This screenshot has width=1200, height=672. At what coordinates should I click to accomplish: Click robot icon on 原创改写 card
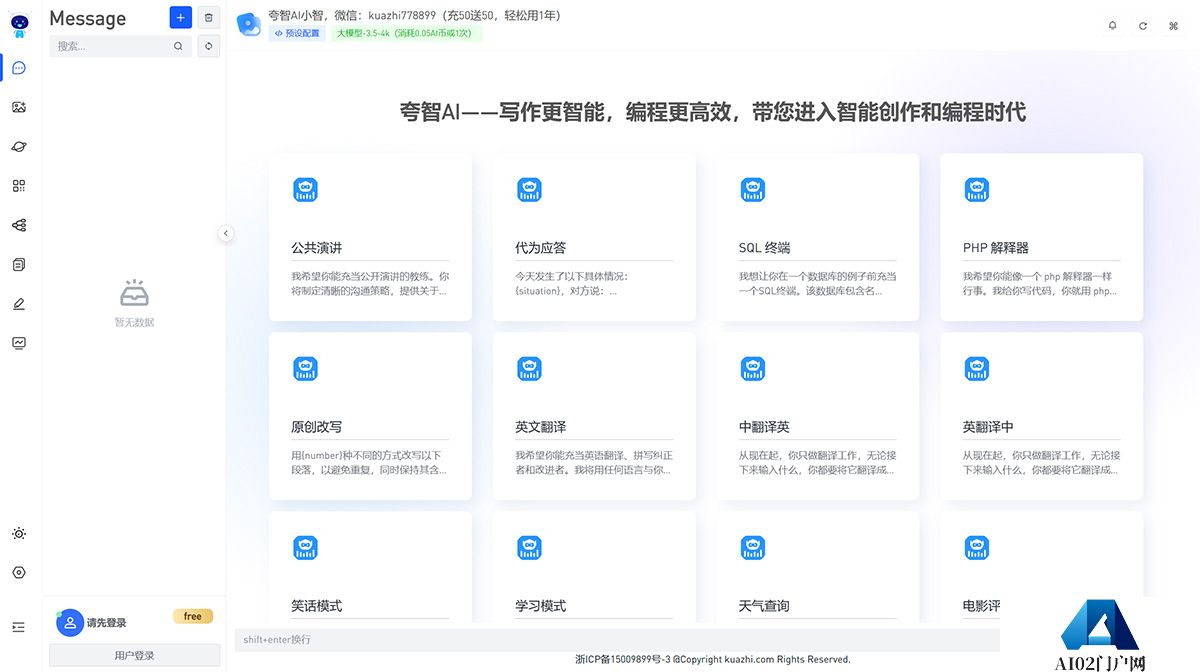click(305, 369)
